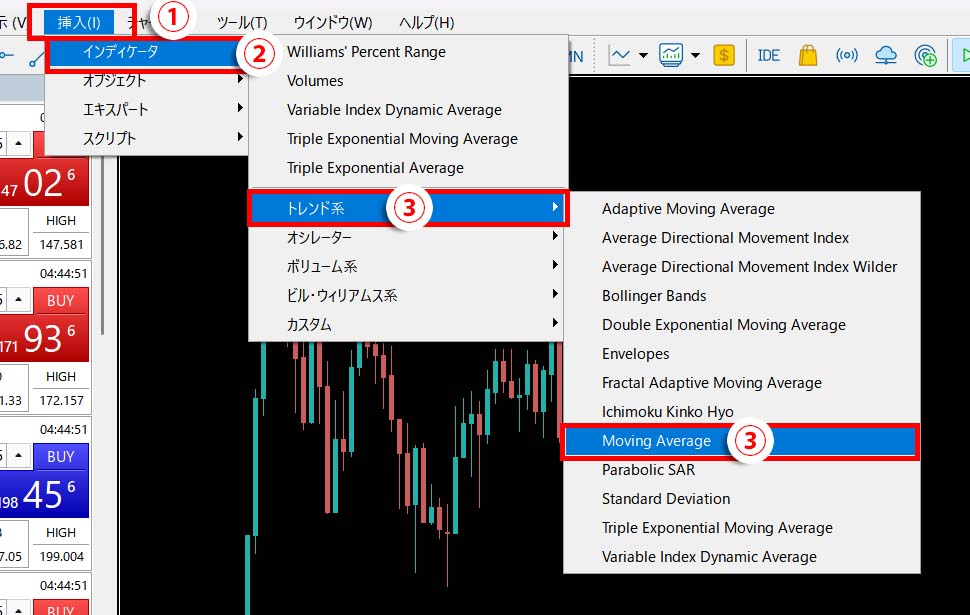Click the green play algo trading button
970x615 pixels.
pos(962,56)
